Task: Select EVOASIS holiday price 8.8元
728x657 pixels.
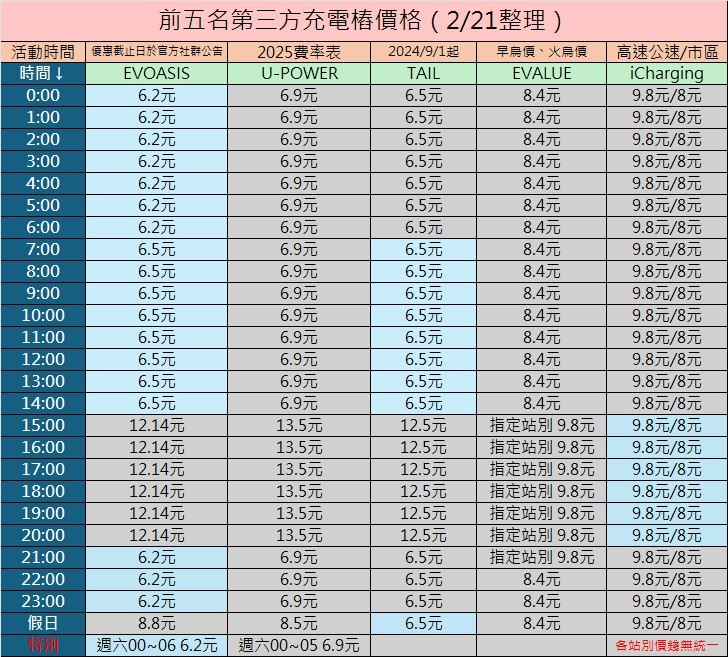Action: click(156, 623)
